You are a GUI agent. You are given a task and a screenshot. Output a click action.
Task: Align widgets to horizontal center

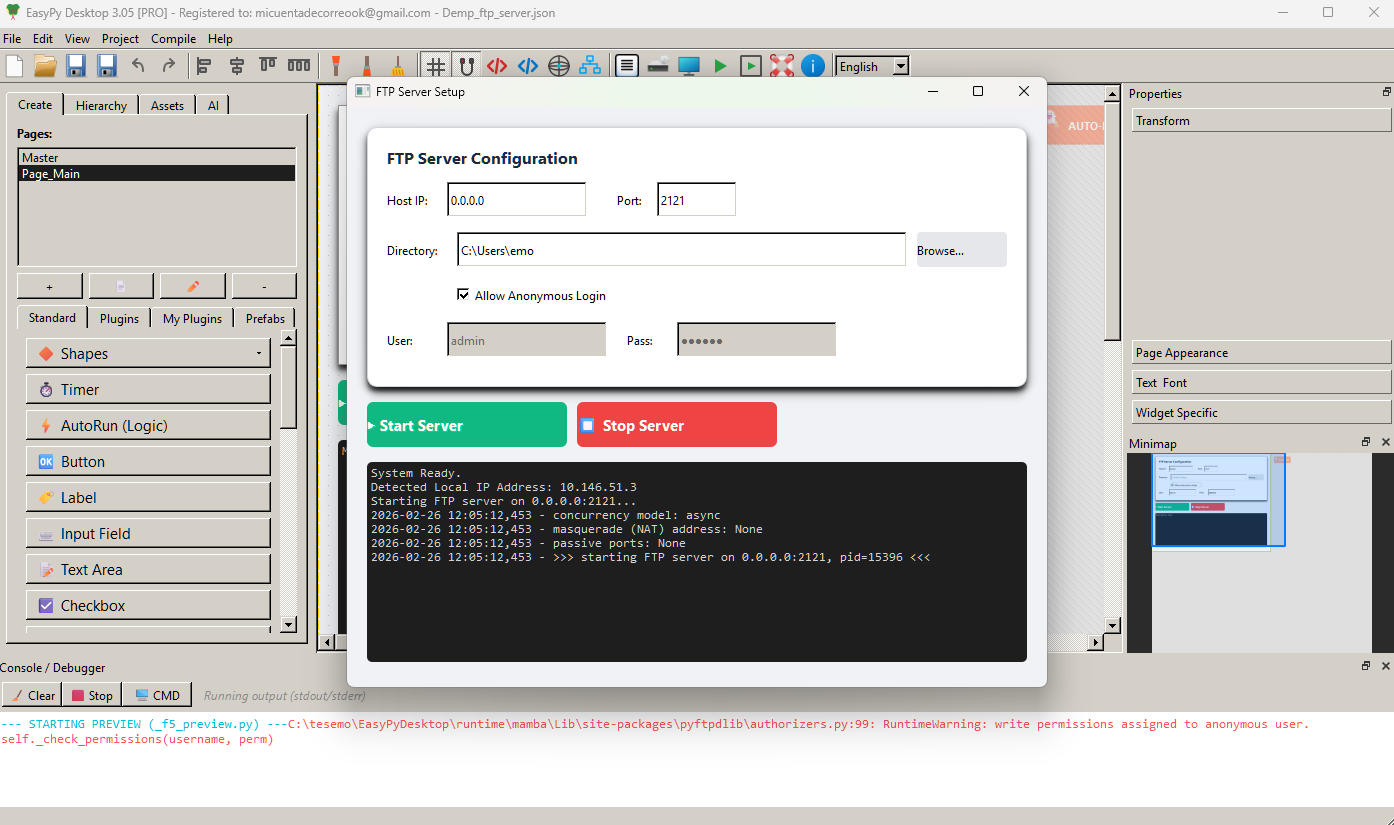pyautogui.click(x=236, y=66)
